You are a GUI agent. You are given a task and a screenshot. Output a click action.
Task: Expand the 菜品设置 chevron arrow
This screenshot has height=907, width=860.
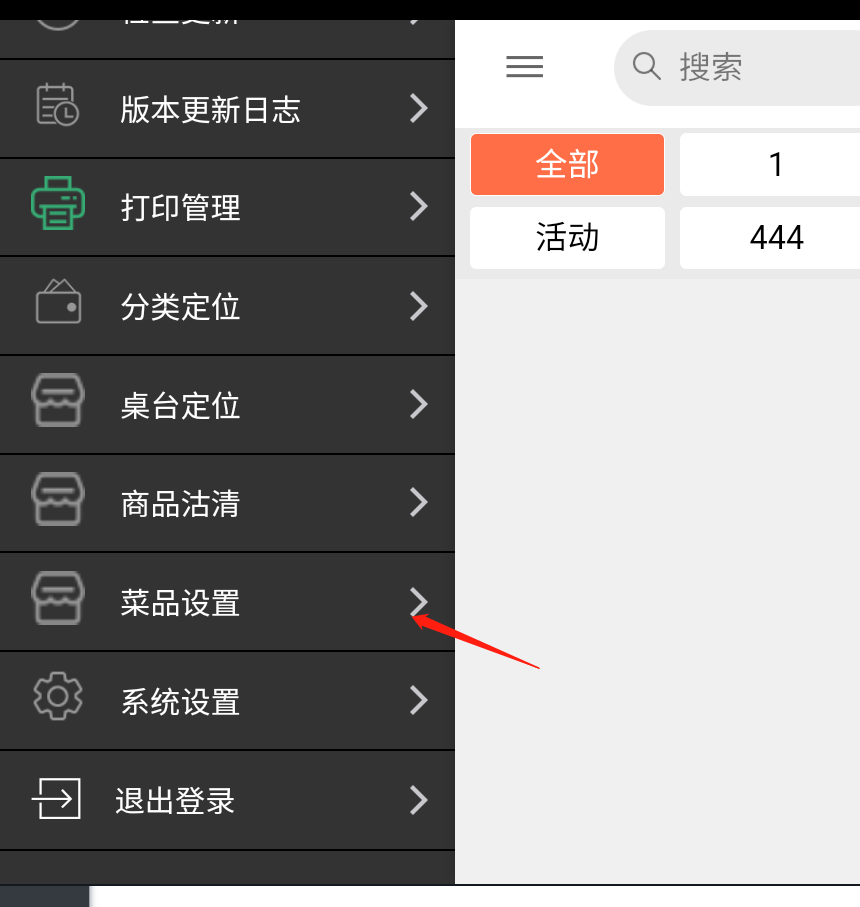coord(418,602)
